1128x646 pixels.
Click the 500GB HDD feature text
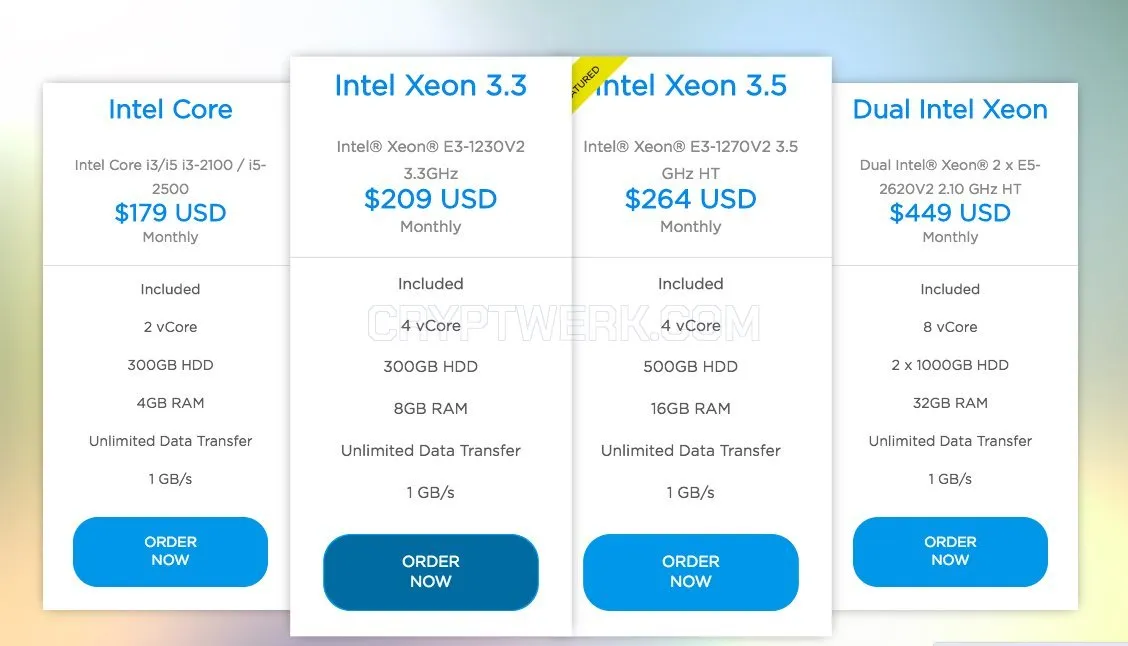691,367
